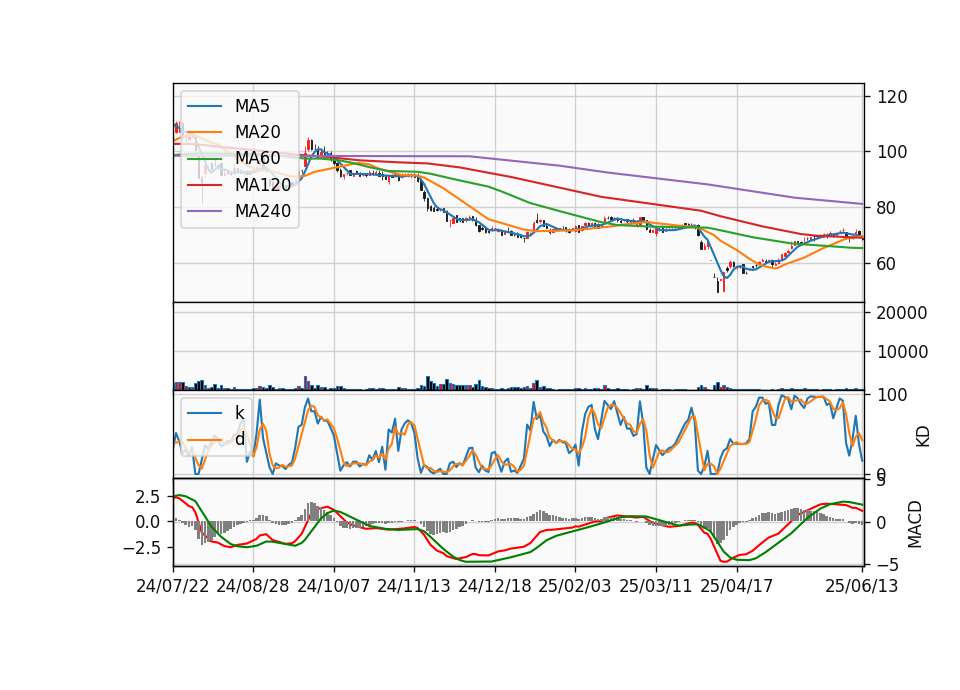The width and height of the screenshot is (960, 690).
Task: Click the 120 price axis label
Action: pyautogui.click(x=892, y=97)
